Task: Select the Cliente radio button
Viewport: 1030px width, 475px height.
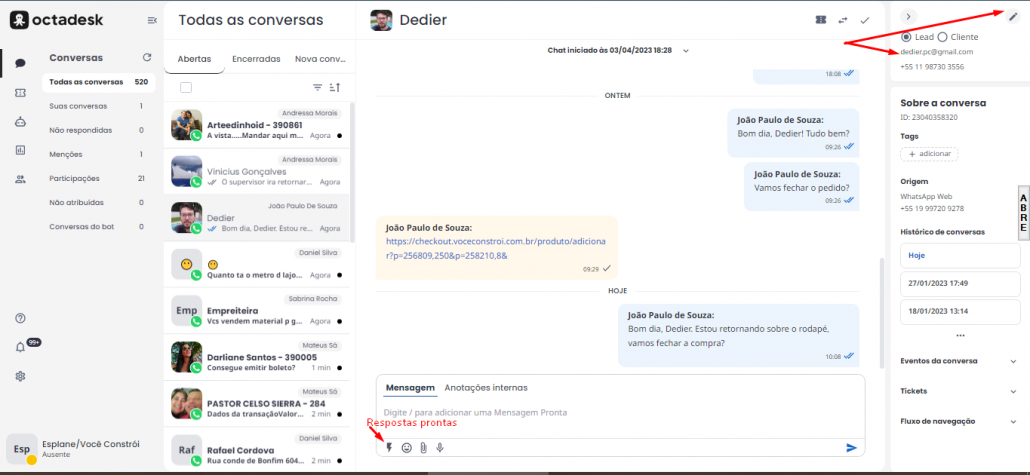Action: [942, 37]
